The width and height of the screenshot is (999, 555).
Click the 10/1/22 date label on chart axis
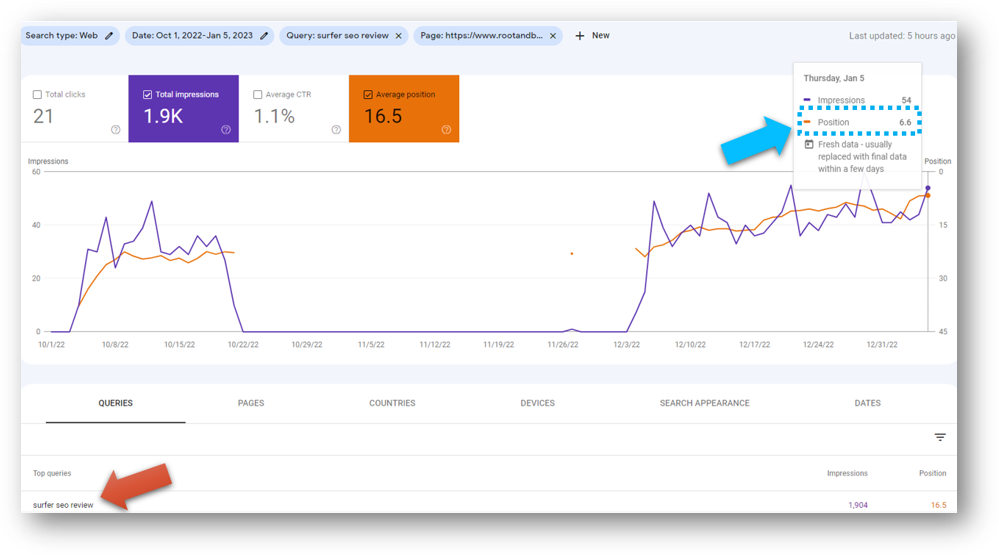51,345
